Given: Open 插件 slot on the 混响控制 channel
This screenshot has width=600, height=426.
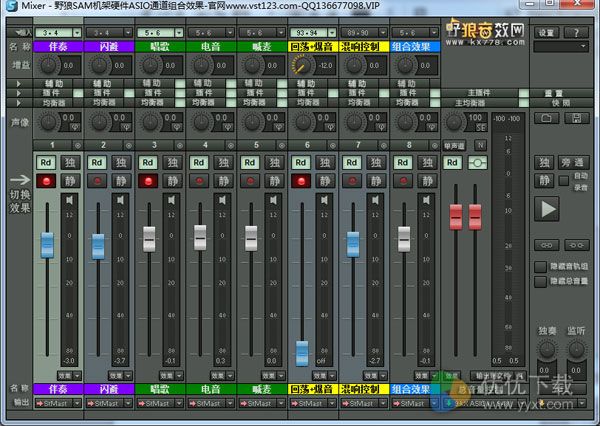Looking at the screenshot, I should tap(359, 93).
